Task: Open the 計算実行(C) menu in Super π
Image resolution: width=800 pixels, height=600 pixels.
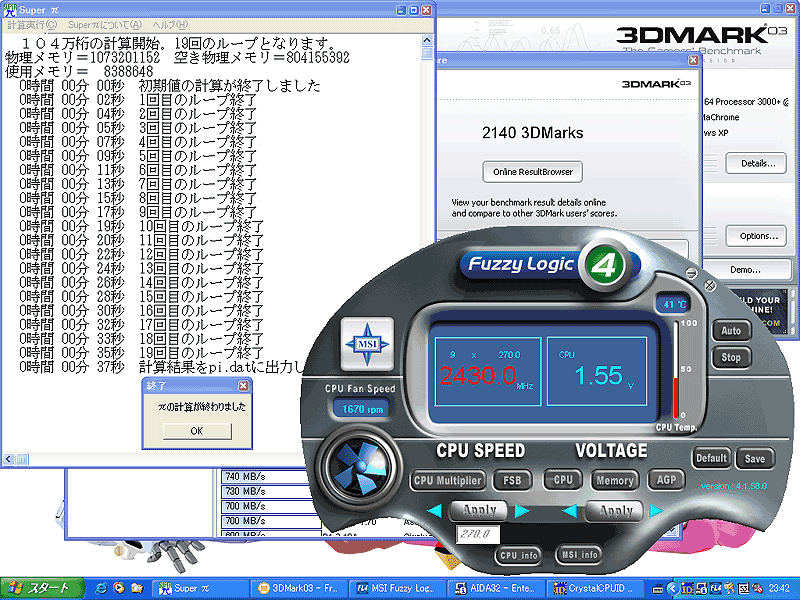Action: 31,24
